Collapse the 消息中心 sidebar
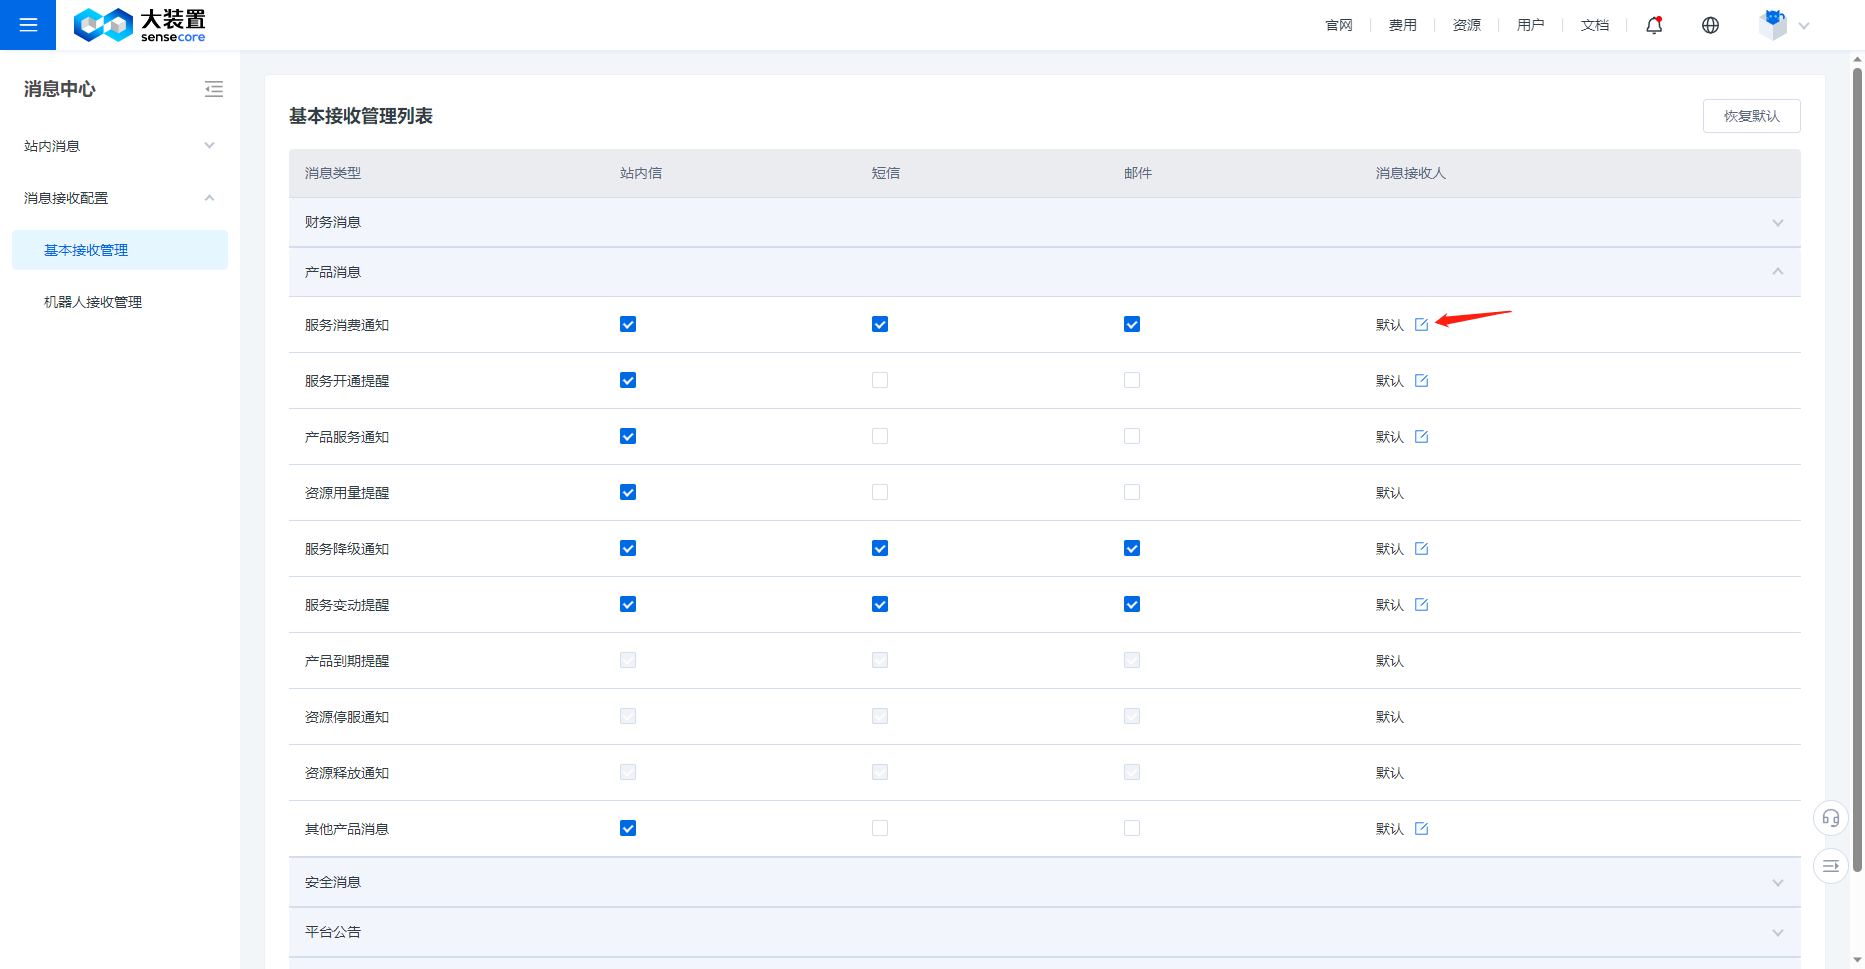 pyautogui.click(x=214, y=89)
